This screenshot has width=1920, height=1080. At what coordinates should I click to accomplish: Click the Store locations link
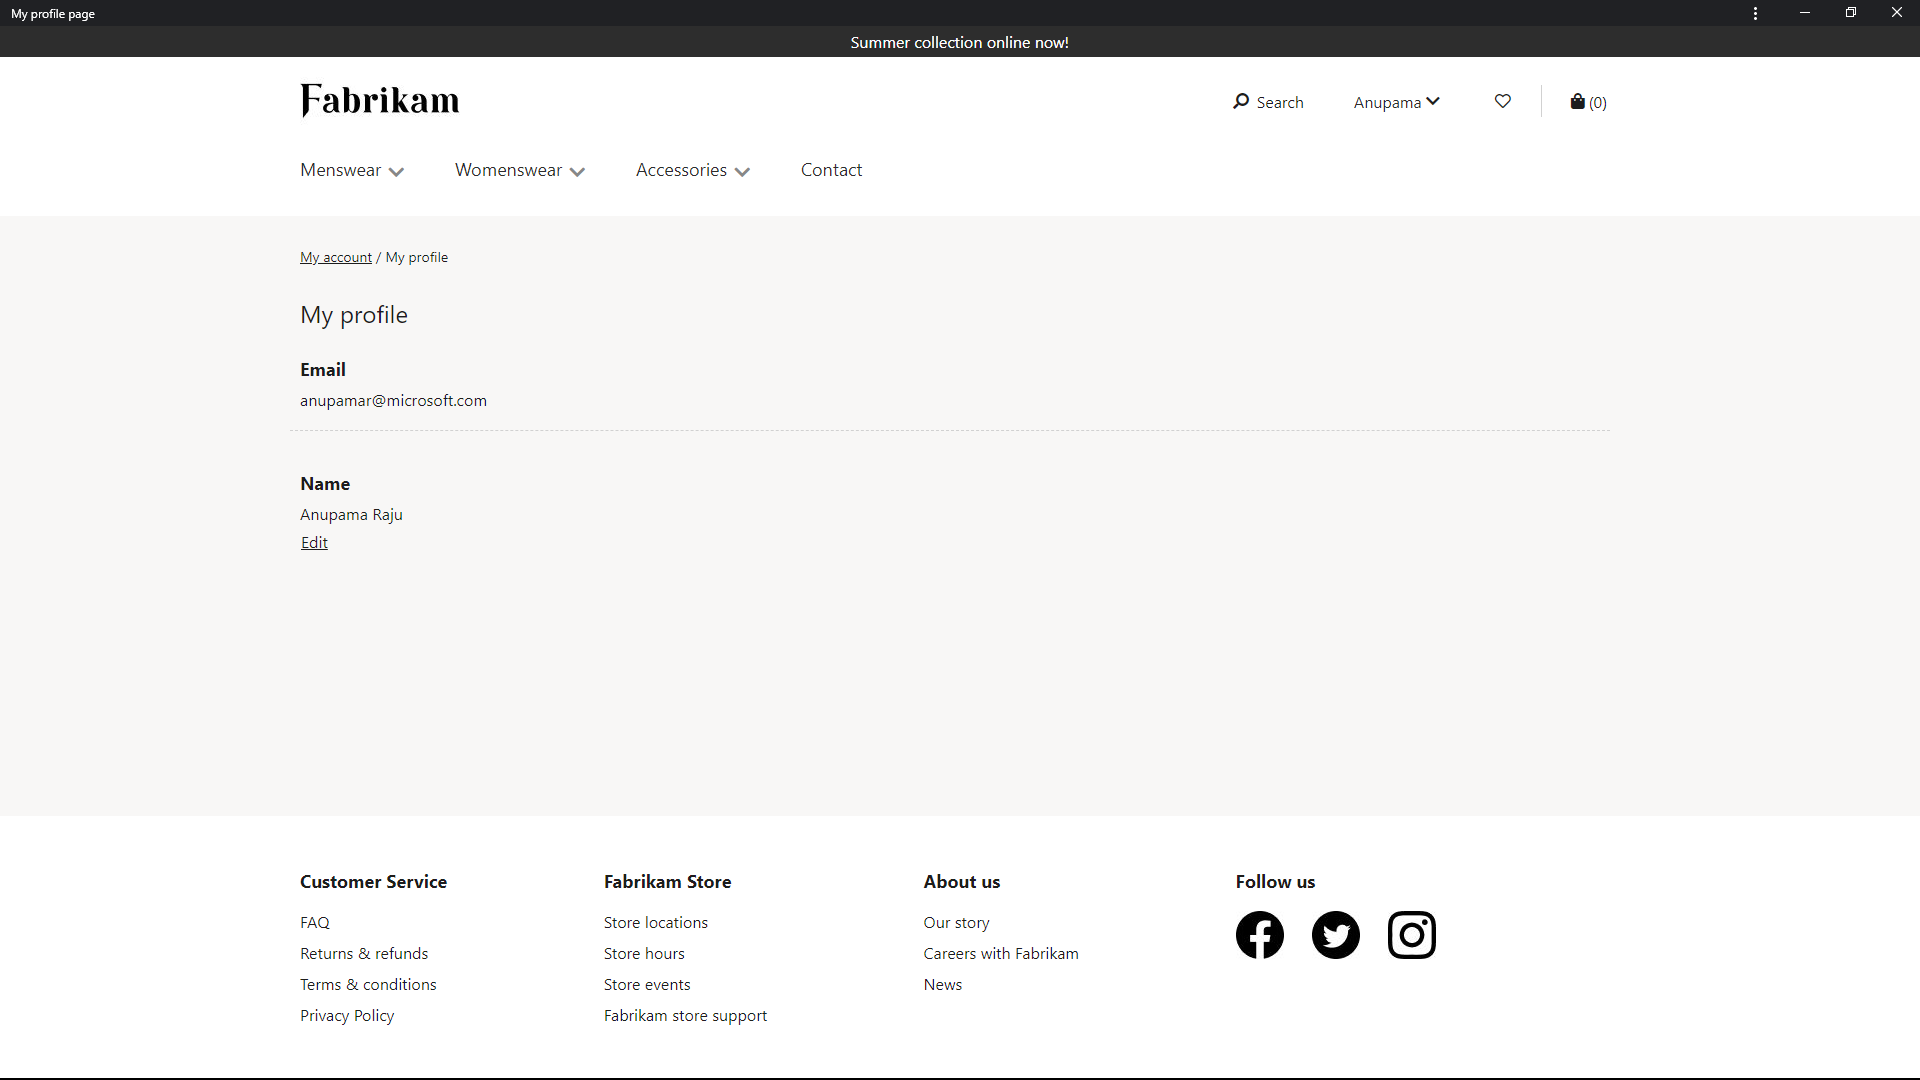657,922
